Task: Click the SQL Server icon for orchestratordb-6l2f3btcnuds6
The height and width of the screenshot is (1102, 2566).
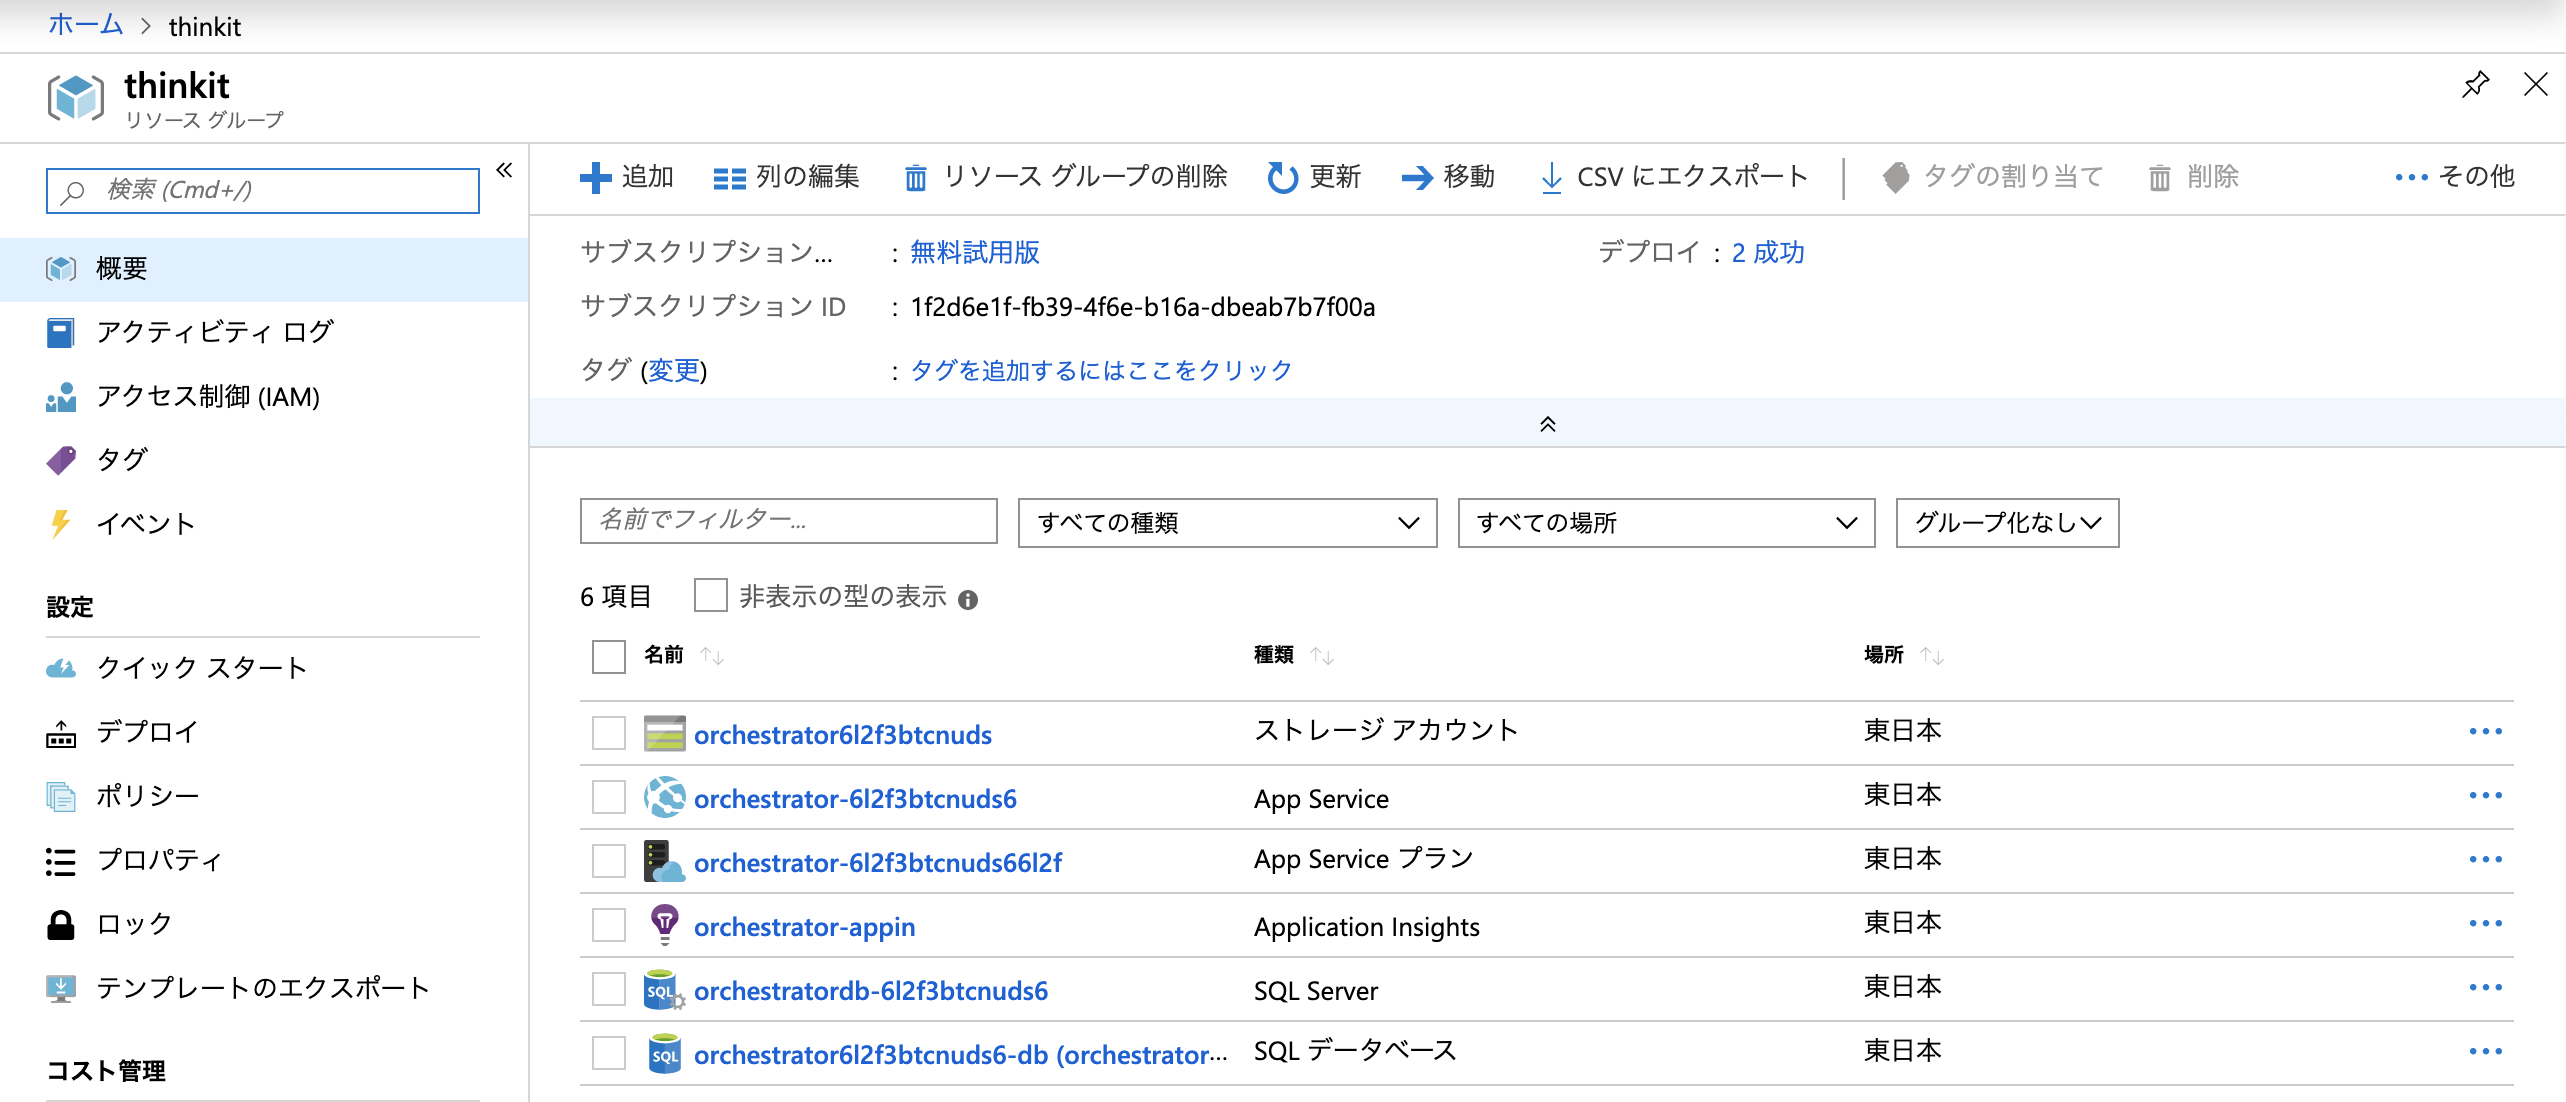Action: 664,989
